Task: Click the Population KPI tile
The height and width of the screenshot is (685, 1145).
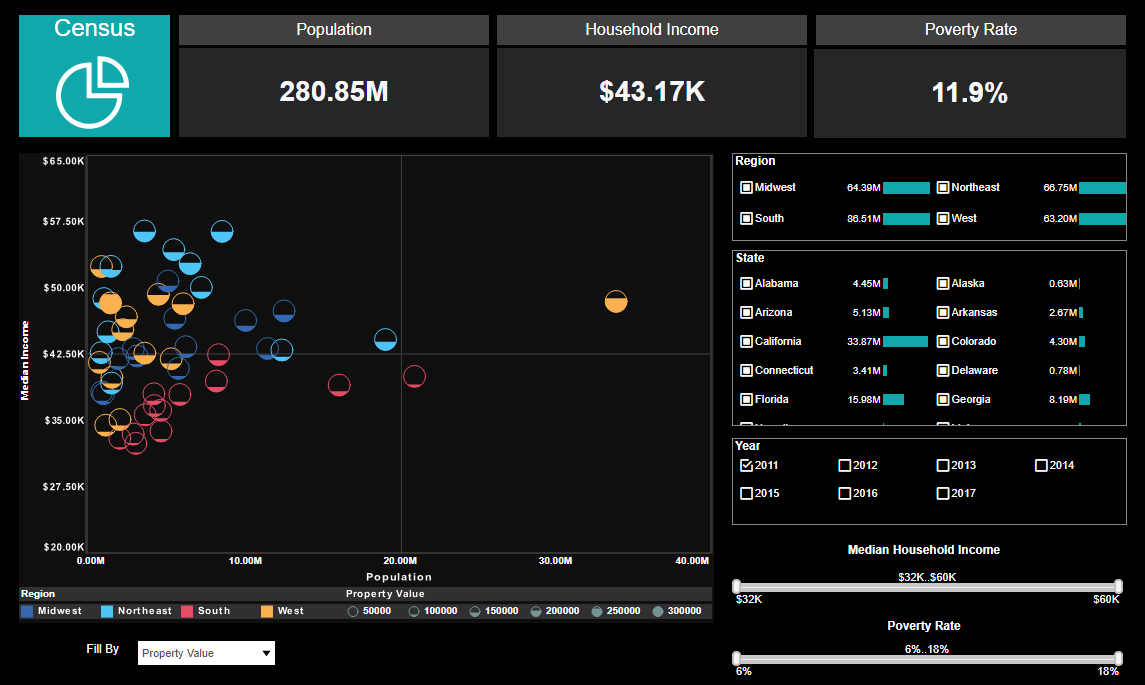Action: click(333, 91)
